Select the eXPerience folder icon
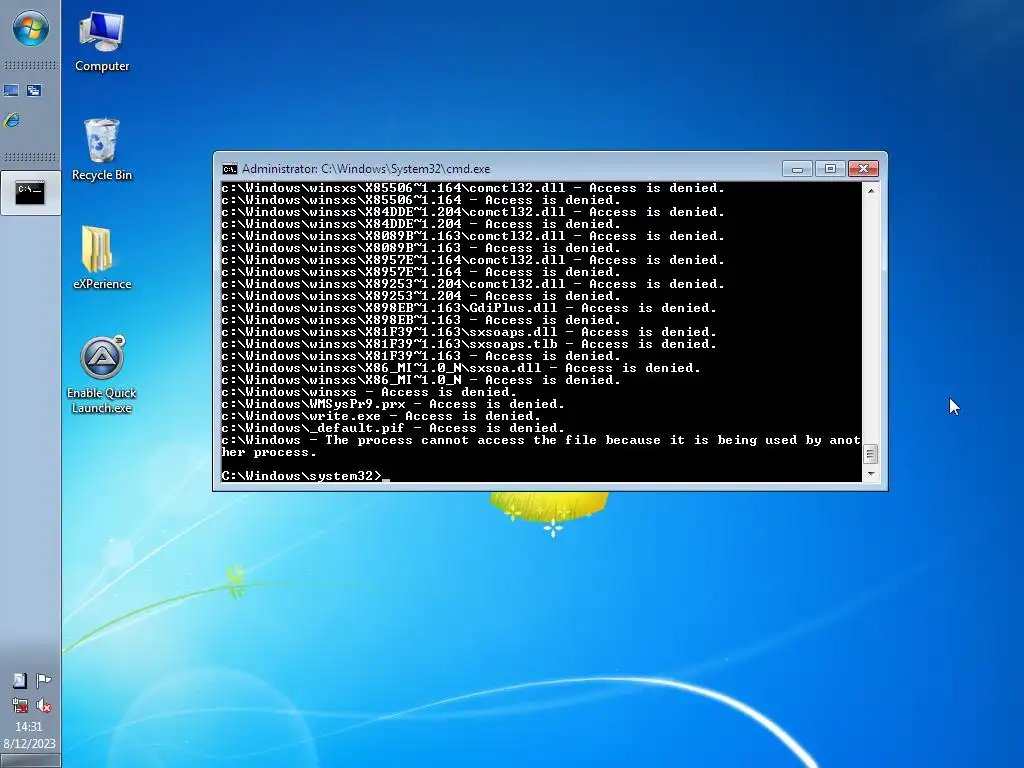The height and width of the screenshot is (768, 1024). [101, 257]
